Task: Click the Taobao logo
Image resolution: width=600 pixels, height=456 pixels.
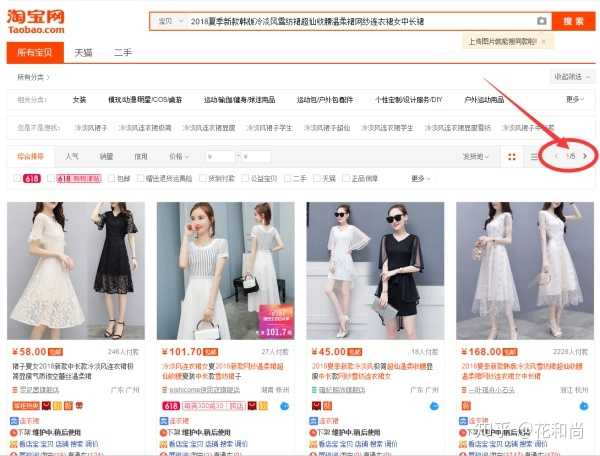Action: click(x=36, y=20)
